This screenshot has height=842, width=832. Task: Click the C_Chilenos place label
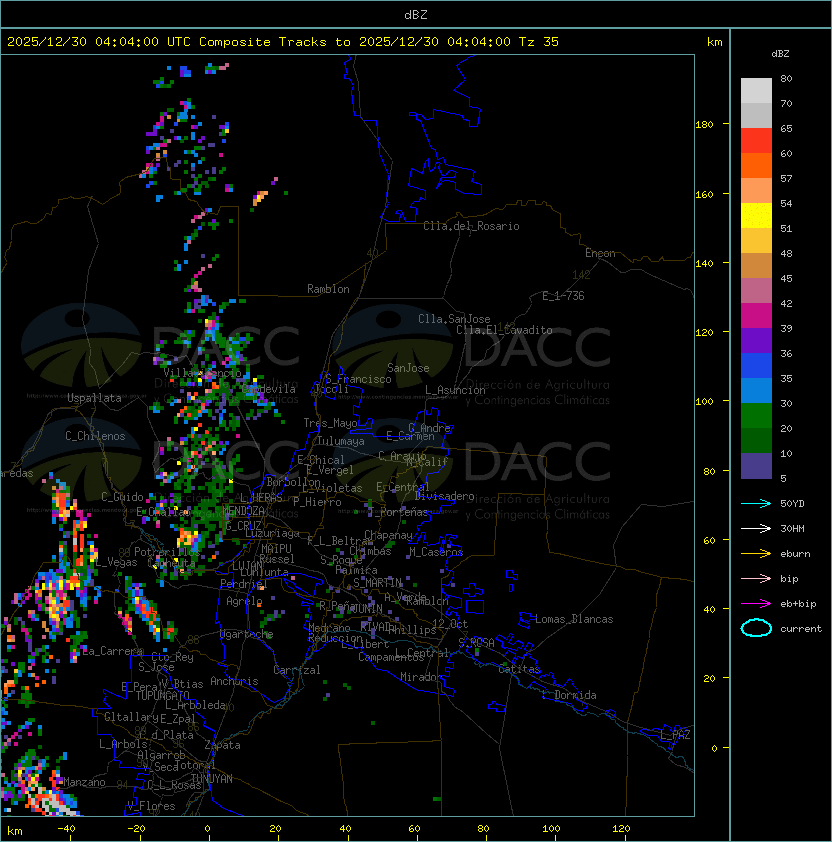95,436
